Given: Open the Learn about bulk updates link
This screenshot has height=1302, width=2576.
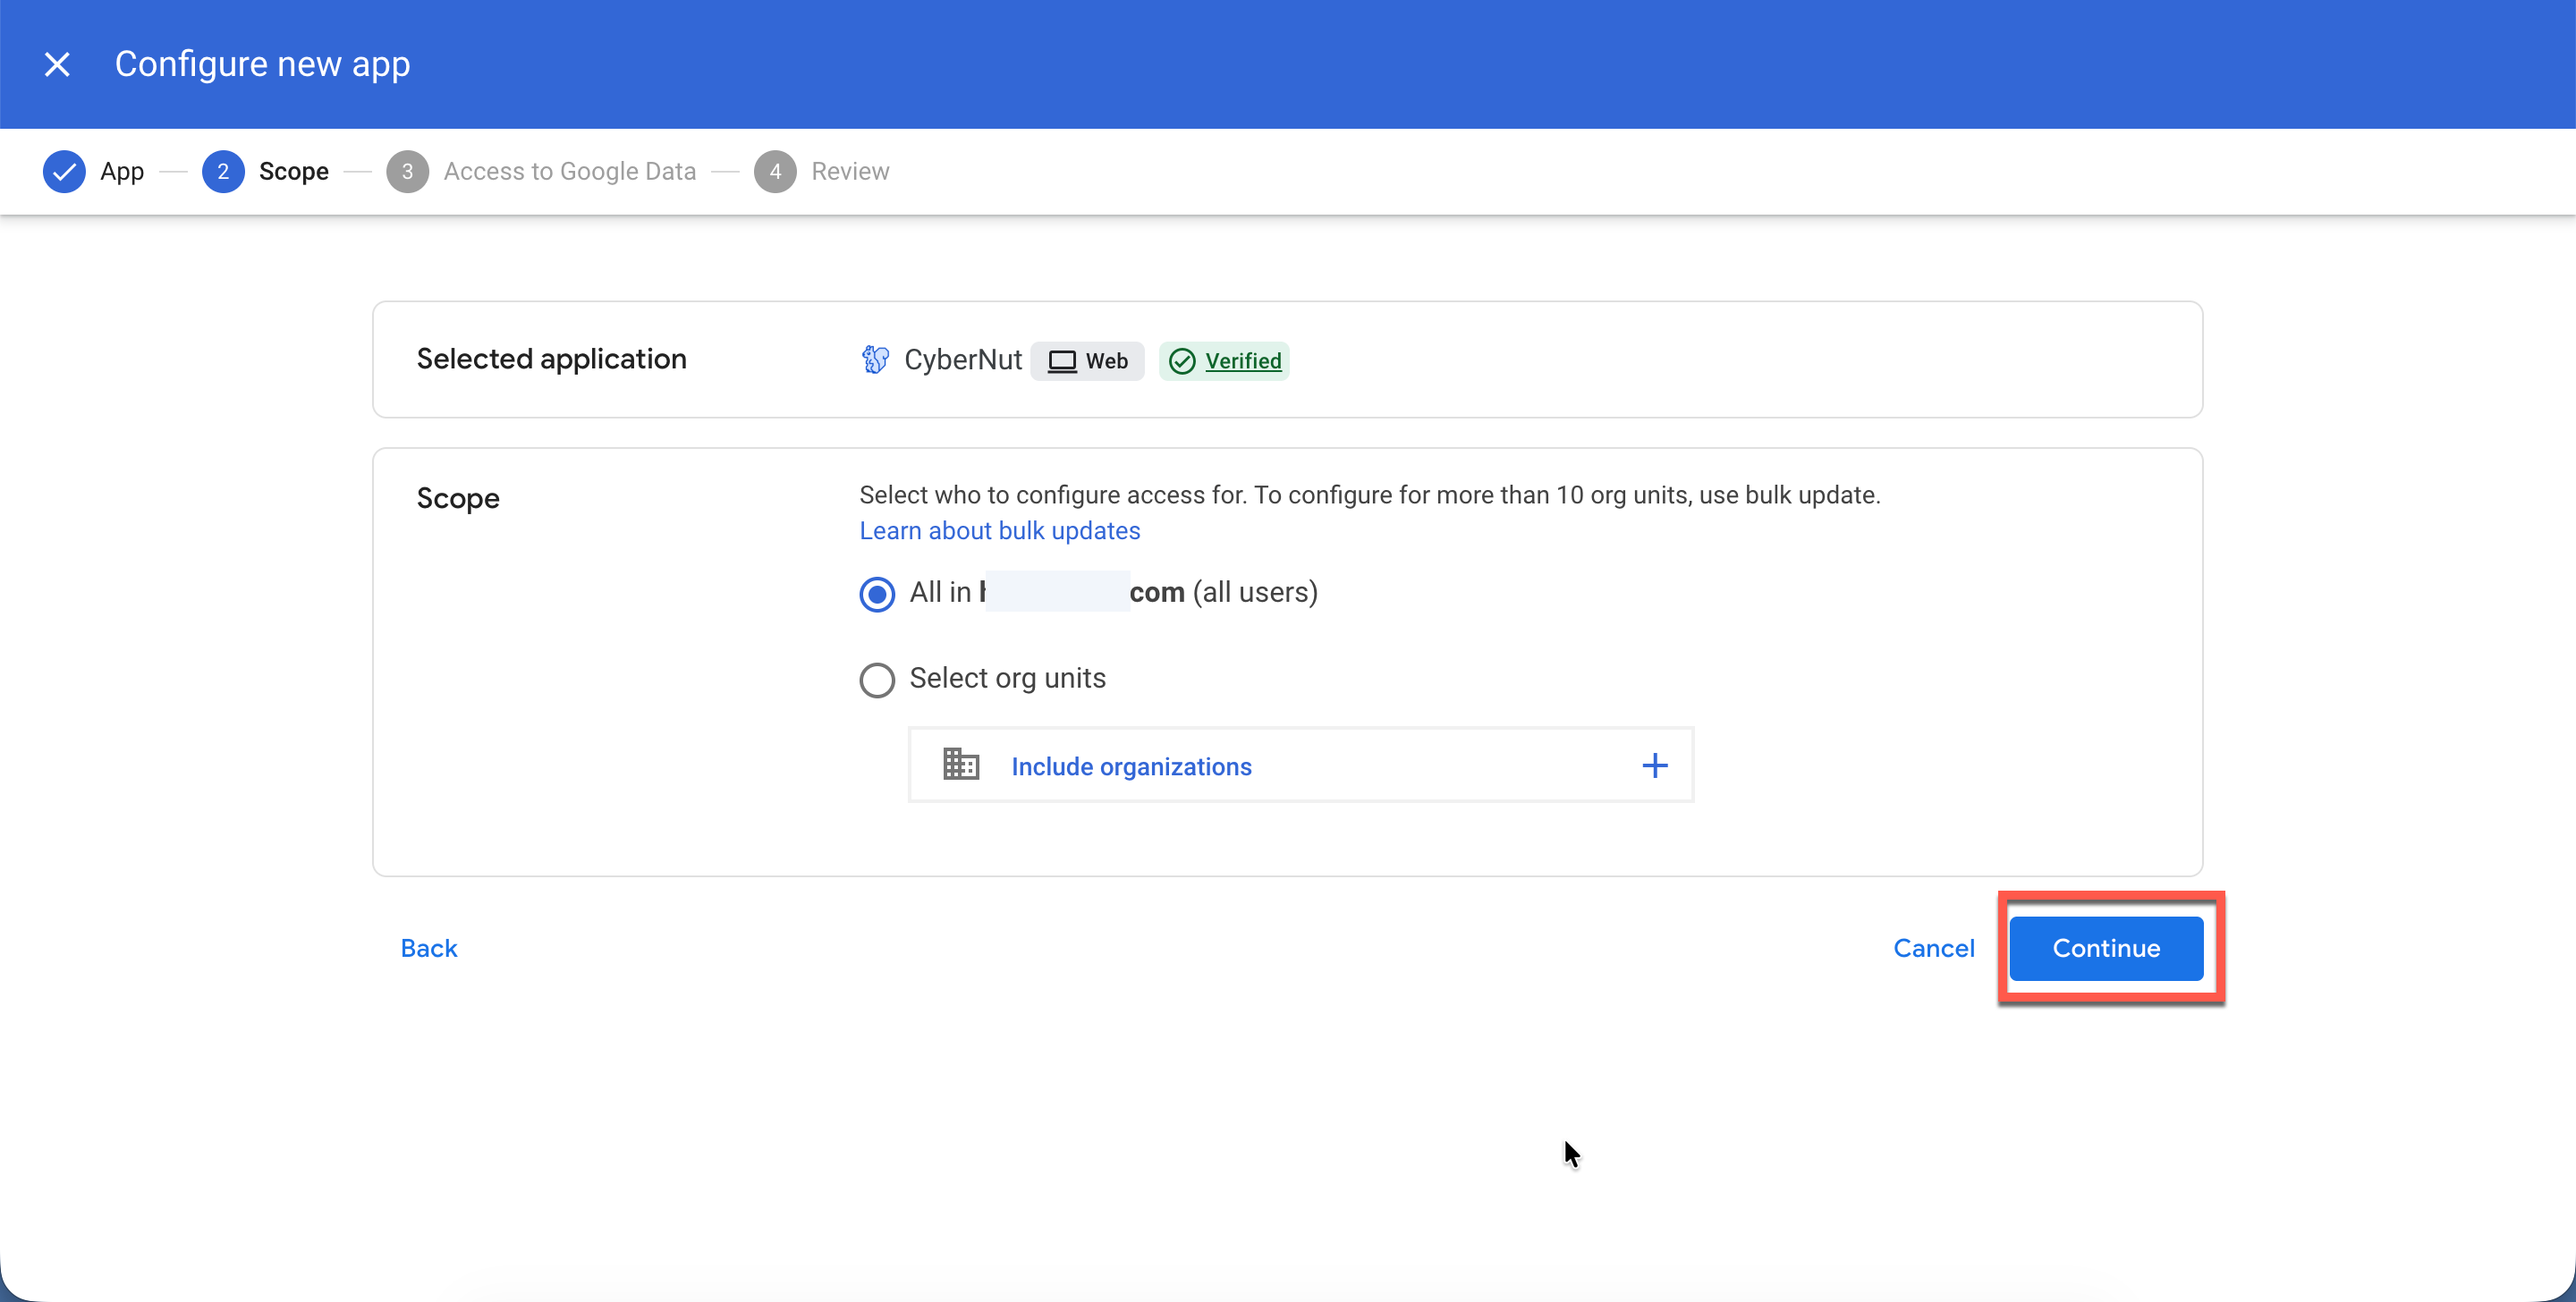Looking at the screenshot, I should point(999,531).
